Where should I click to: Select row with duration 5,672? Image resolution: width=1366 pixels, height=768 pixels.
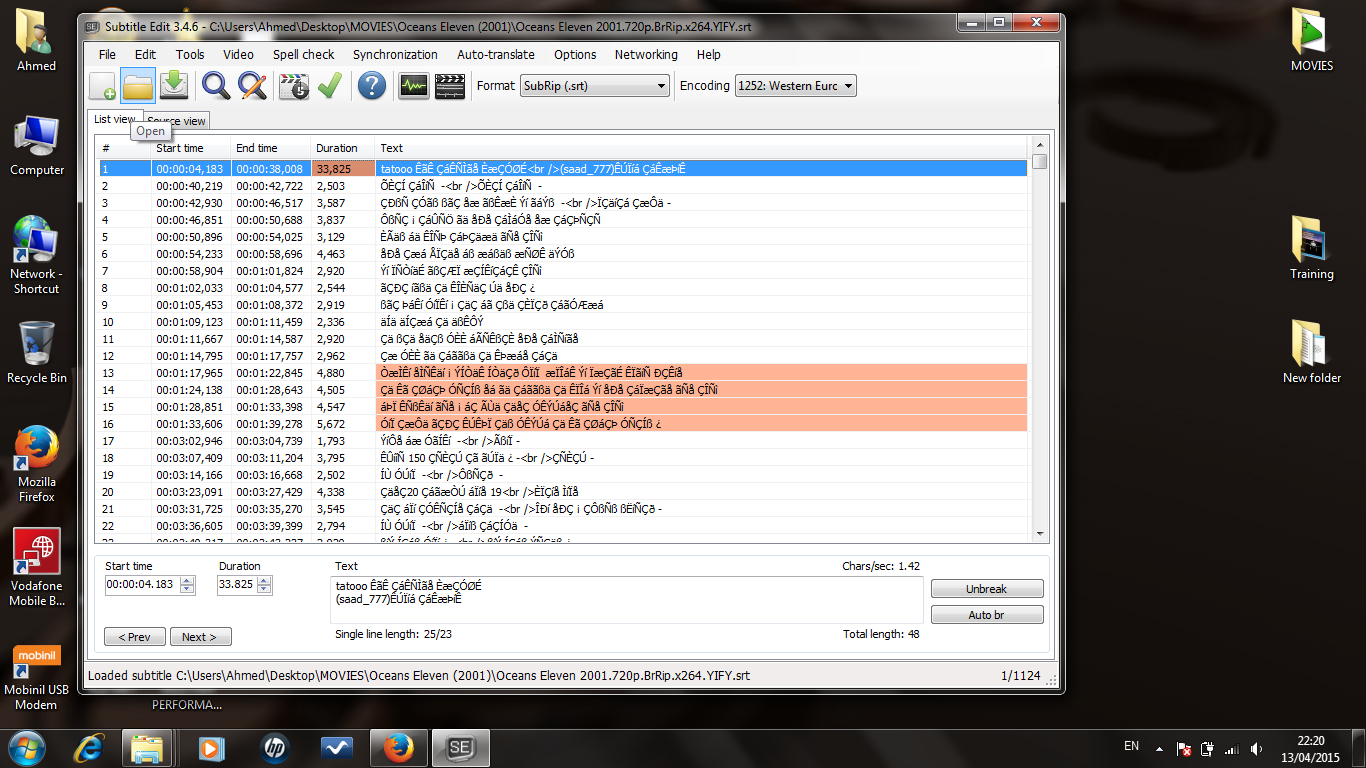(x=563, y=424)
